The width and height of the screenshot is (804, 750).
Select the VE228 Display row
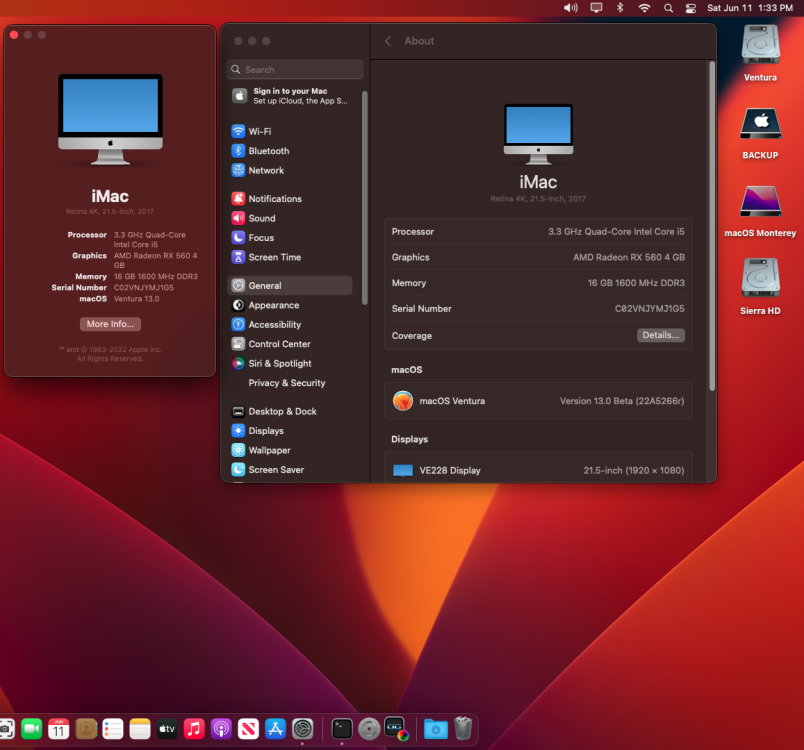(x=538, y=470)
